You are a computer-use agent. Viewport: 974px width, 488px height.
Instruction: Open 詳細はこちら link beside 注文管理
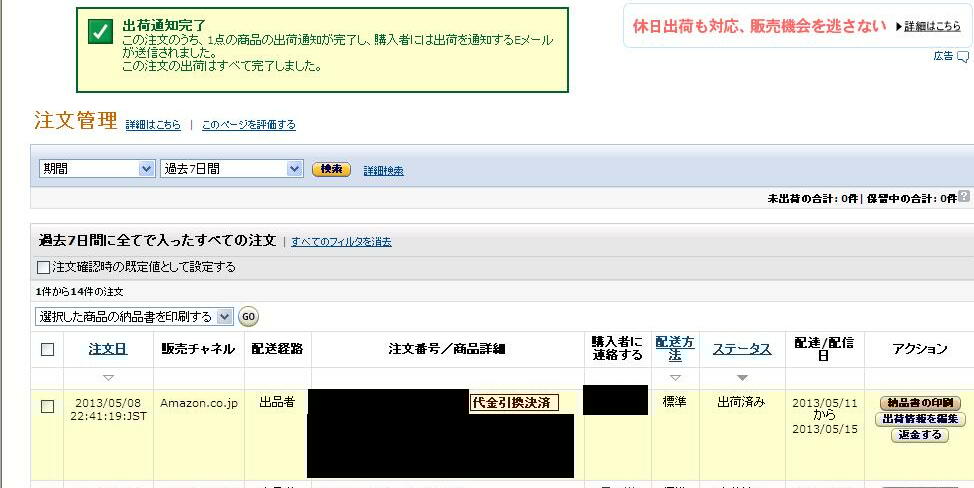coord(153,125)
